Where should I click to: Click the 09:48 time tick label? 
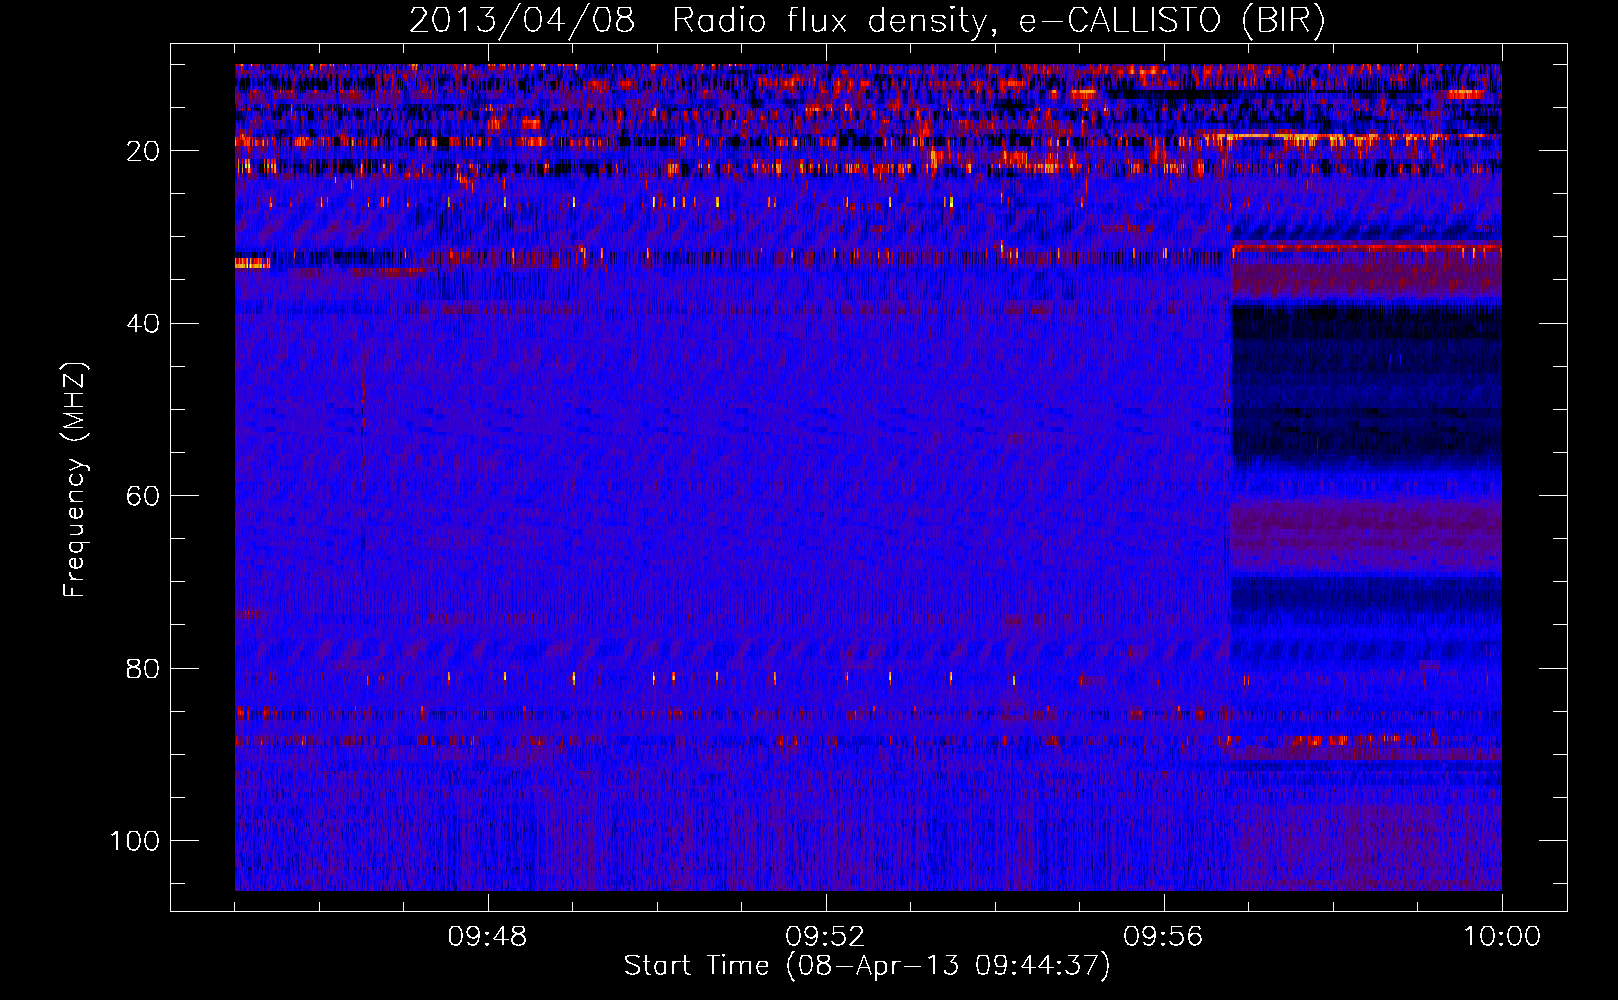point(487,937)
